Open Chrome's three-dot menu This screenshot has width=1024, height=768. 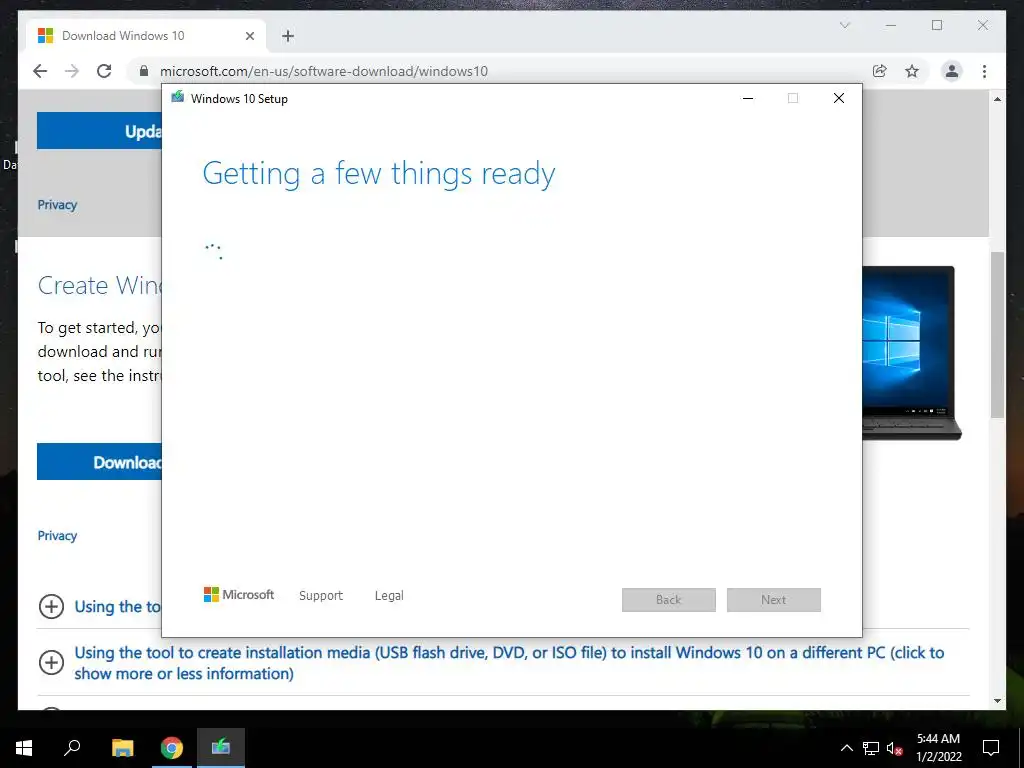(x=984, y=71)
